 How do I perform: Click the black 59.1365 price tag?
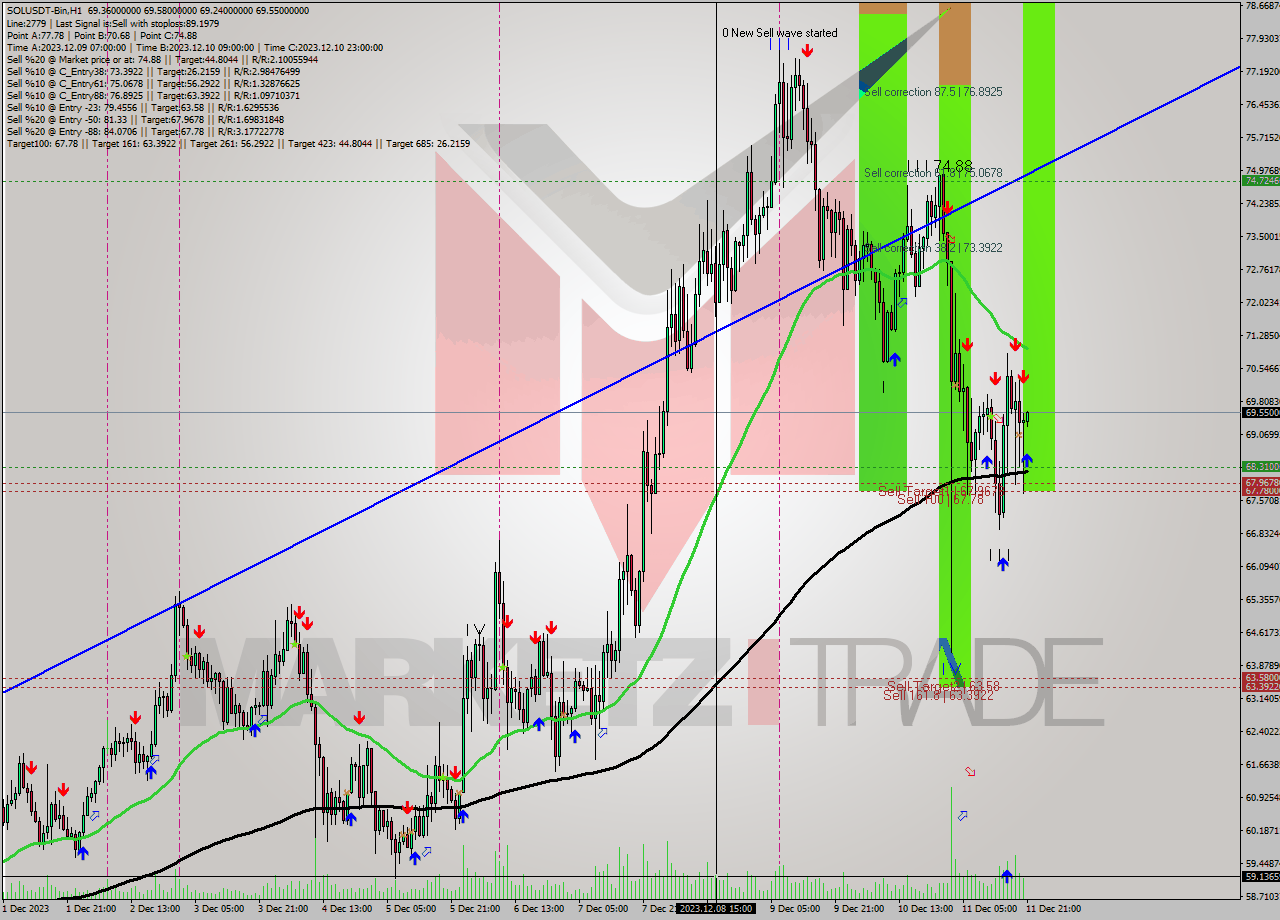[1261, 877]
